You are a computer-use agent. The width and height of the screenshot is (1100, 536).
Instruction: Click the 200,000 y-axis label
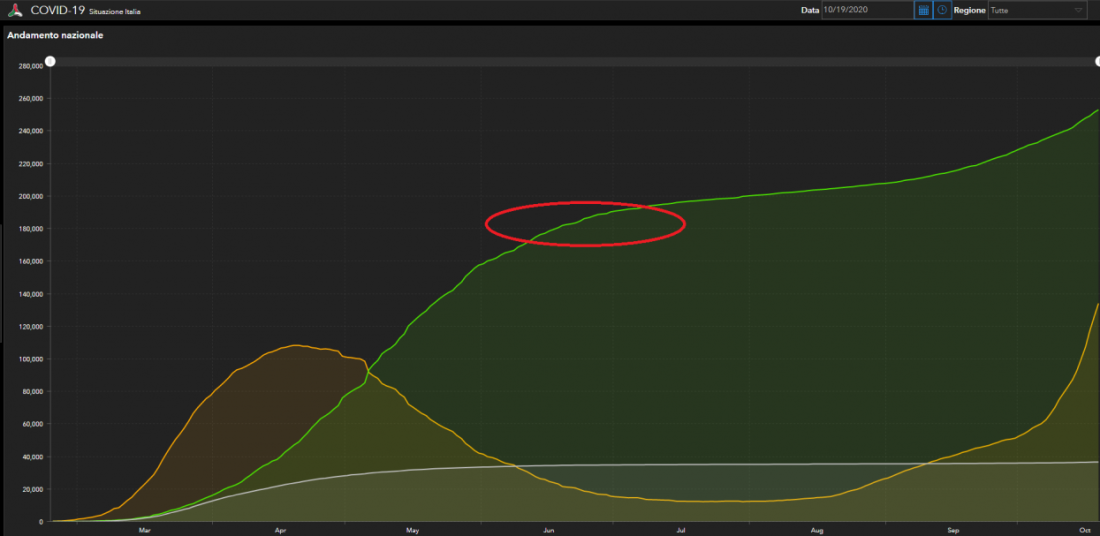tap(30, 196)
